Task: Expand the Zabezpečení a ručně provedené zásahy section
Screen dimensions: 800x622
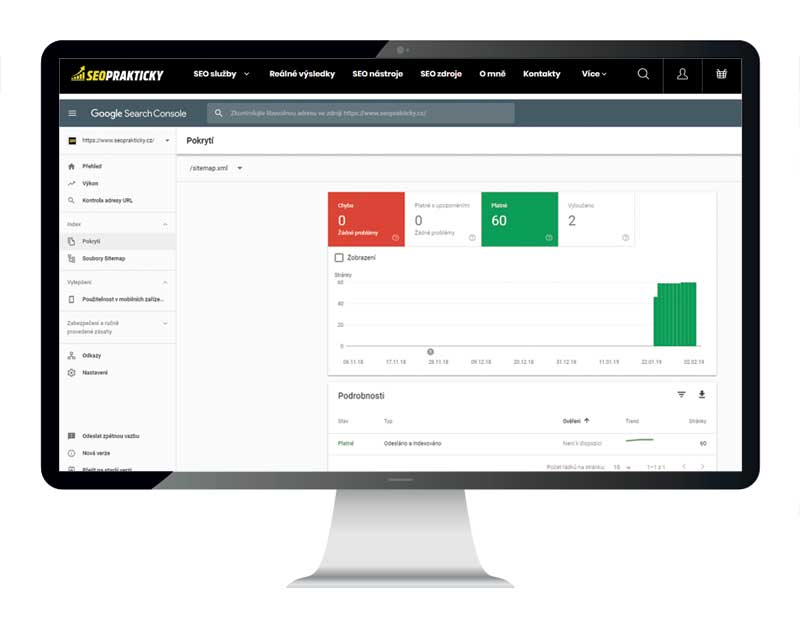Action: pyautogui.click(x=165, y=324)
